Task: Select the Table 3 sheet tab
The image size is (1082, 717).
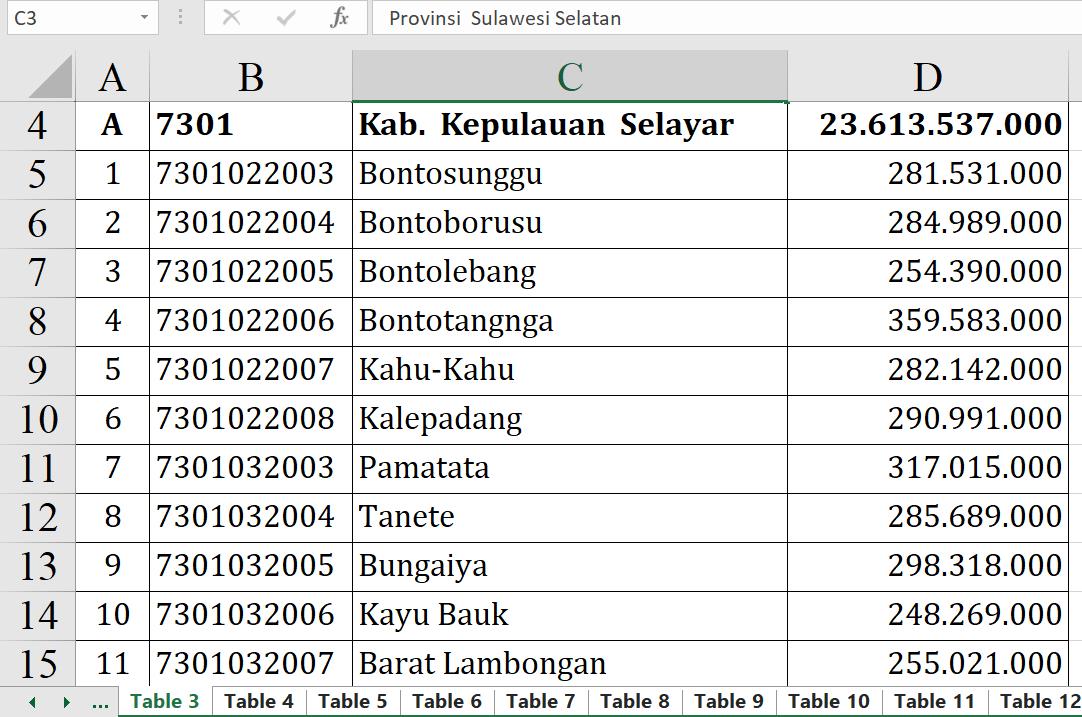Action: coord(165,702)
